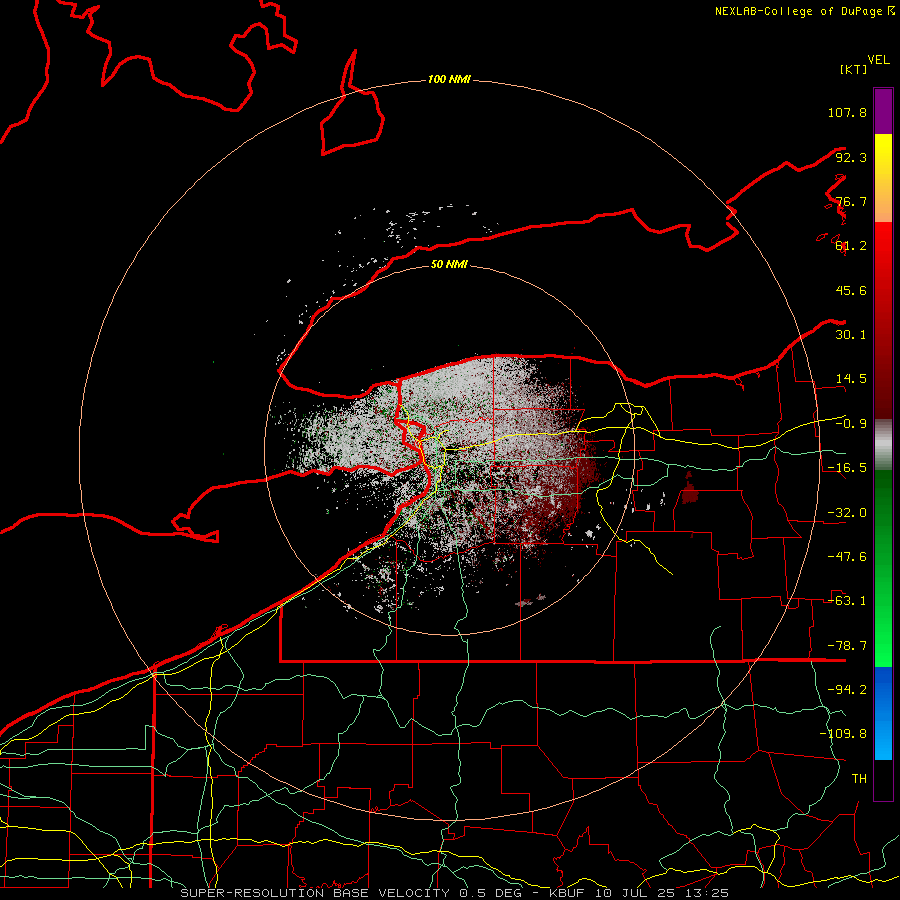Select the -47.6 legend value
Image resolution: width=900 pixels, height=900 pixels.
click(x=847, y=557)
